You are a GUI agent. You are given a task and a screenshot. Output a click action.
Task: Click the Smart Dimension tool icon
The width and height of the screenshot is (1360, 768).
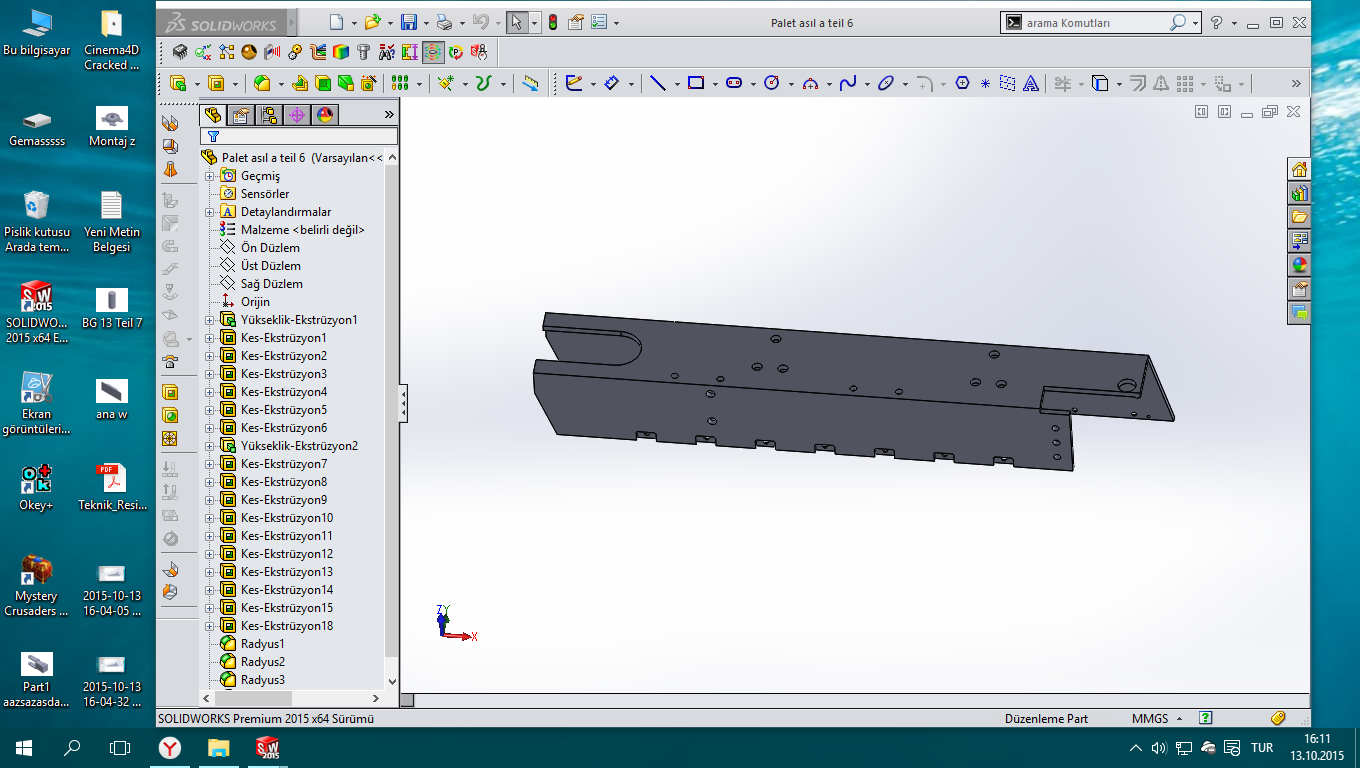[612, 84]
